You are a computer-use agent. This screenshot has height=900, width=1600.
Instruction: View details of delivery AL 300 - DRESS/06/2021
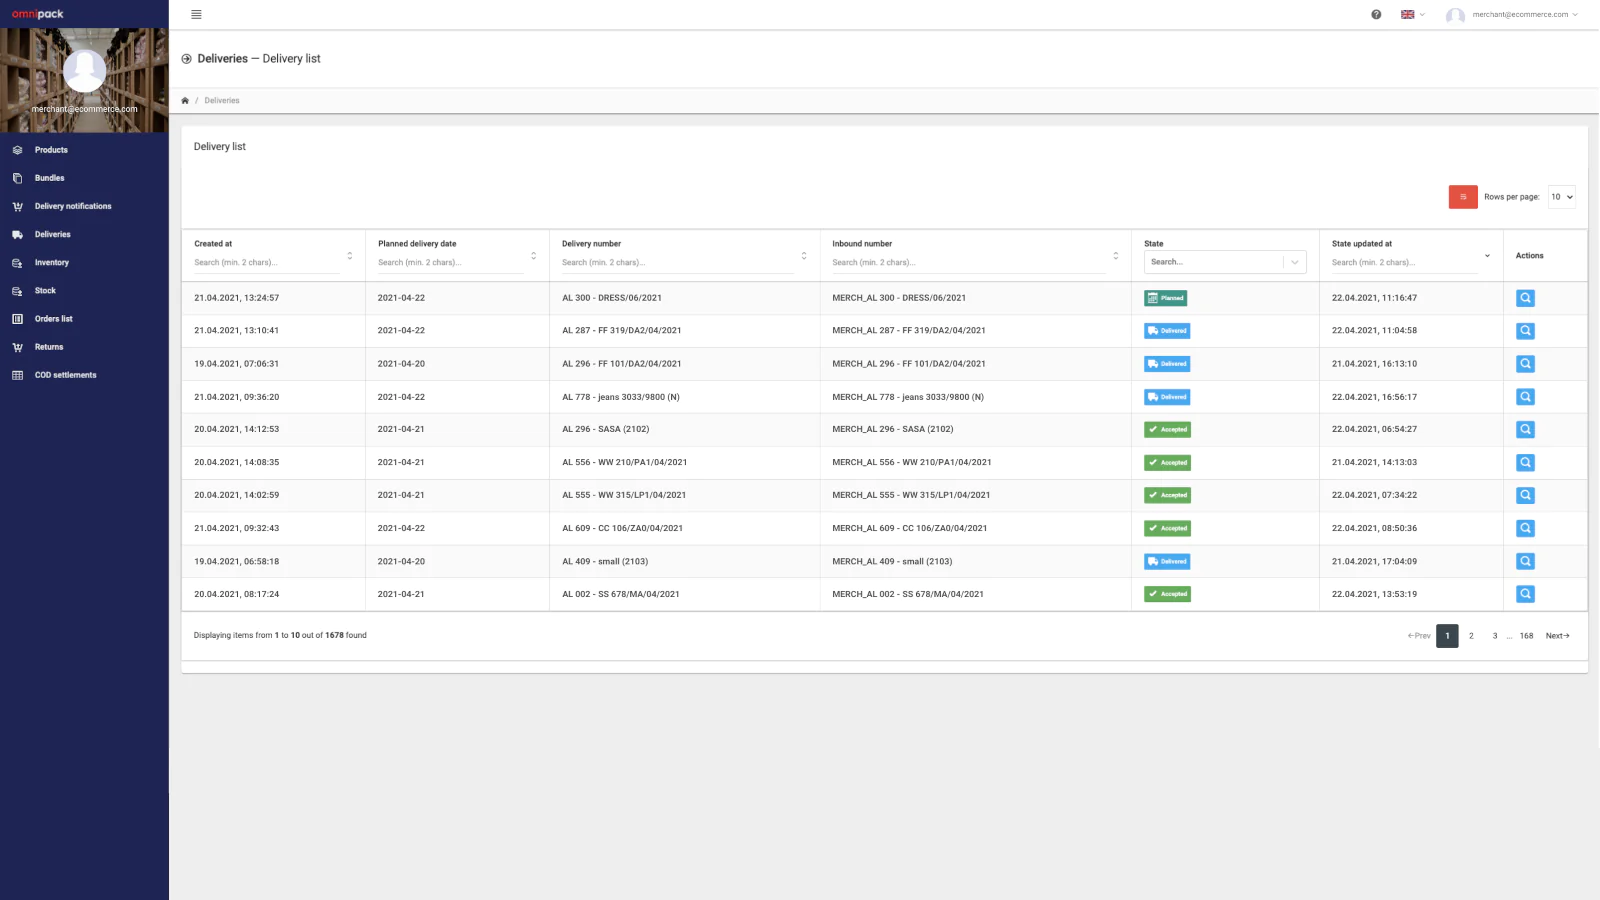pyautogui.click(x=1525, y=298)
